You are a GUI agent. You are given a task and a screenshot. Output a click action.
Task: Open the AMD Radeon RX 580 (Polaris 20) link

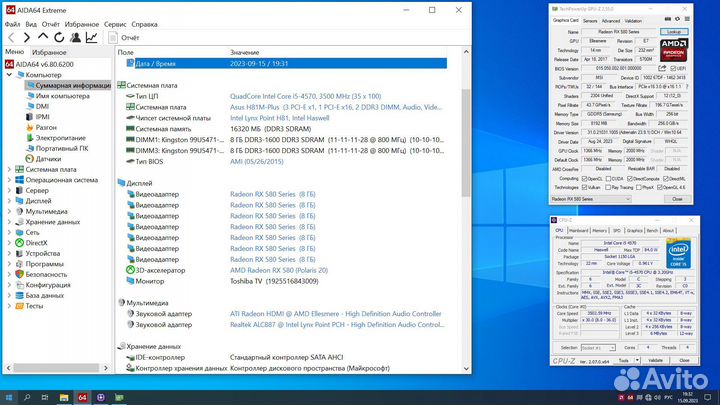(279, 270)
